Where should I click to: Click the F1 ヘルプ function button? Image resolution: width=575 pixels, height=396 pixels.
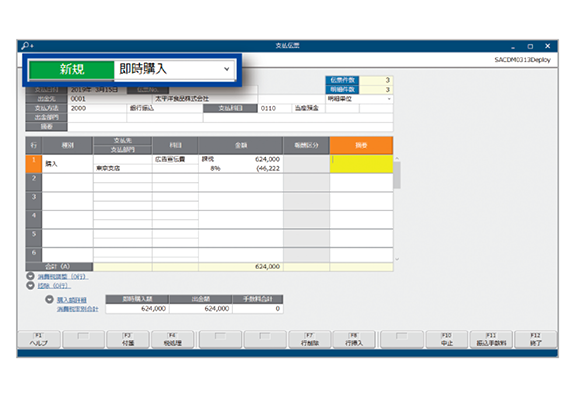pyautogui.click(x=39, y=339)
